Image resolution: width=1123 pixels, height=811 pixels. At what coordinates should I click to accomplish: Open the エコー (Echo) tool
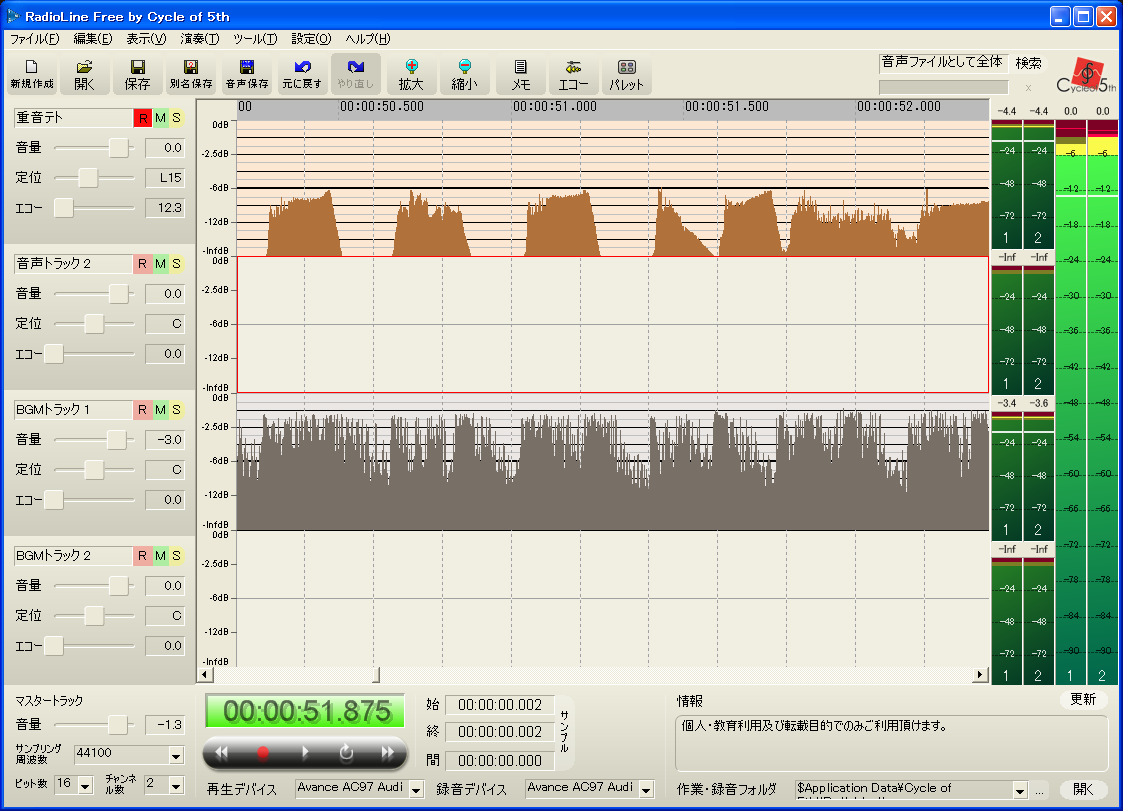click(x=574, y=74)
